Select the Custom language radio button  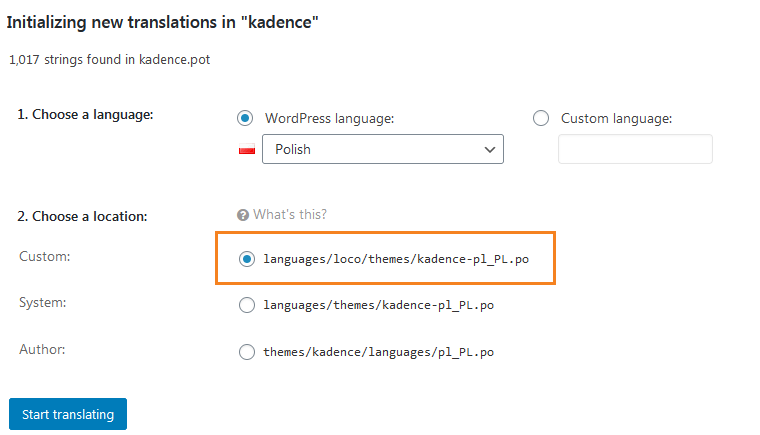(x=541, y=119)
